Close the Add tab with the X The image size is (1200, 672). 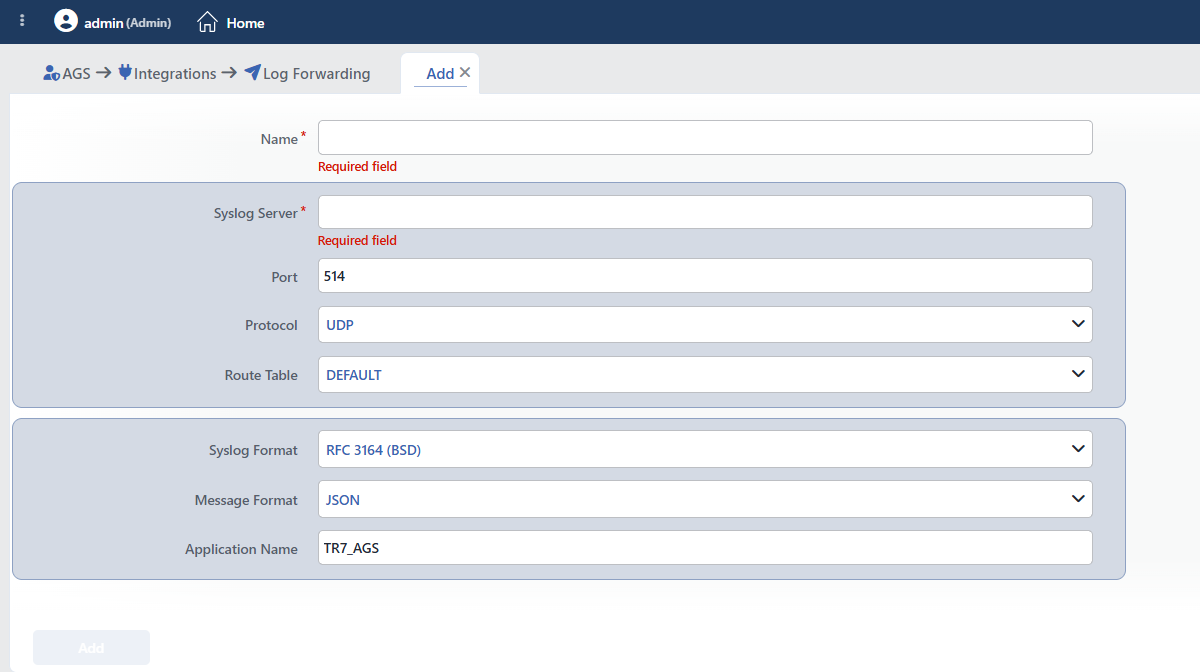coord(465,73)
